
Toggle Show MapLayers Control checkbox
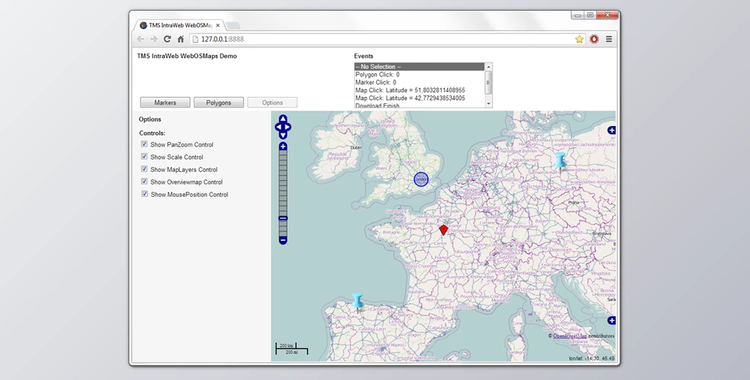coord(144,169)
